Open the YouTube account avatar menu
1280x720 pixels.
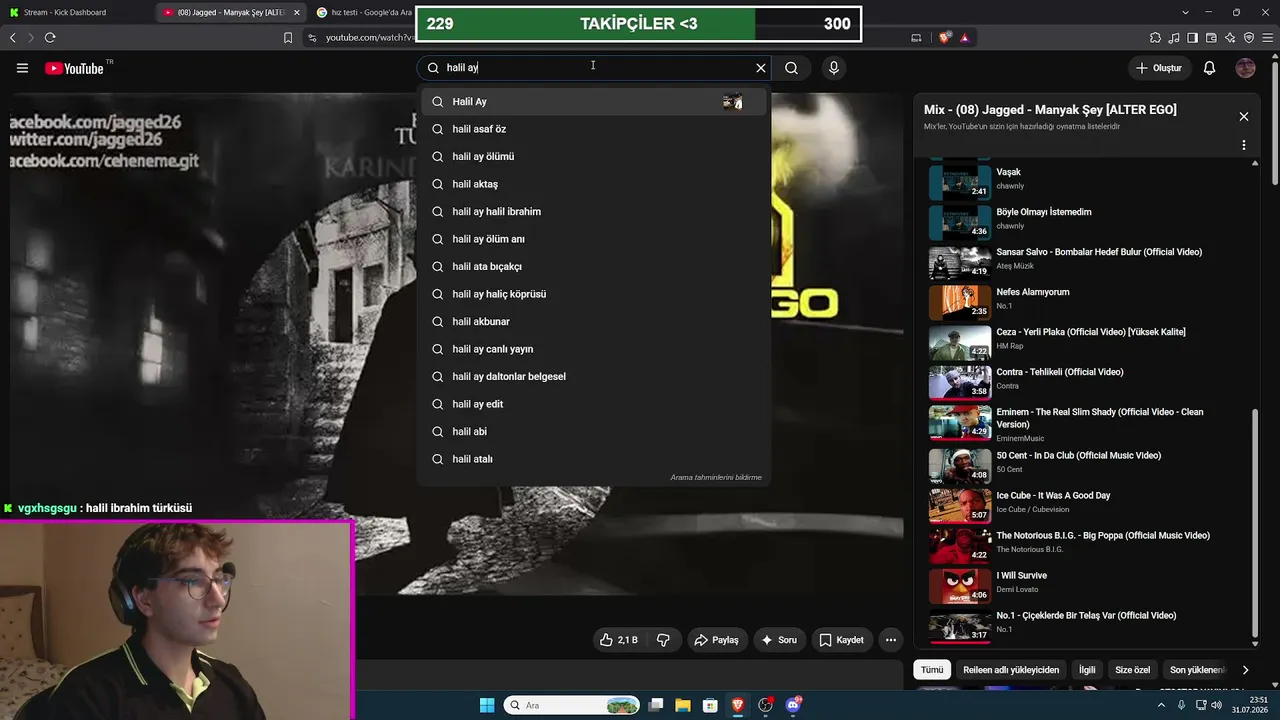[1245, 68]
